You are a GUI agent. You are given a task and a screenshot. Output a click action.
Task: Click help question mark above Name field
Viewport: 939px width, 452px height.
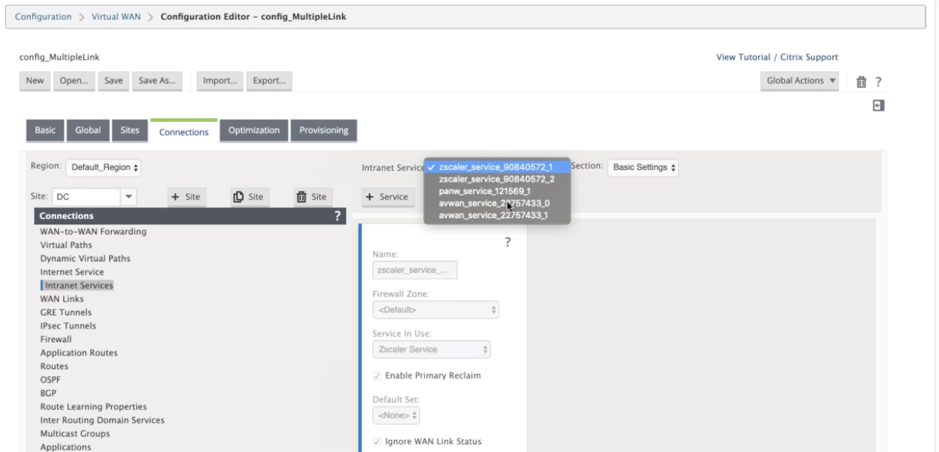[x=507, y=242]
